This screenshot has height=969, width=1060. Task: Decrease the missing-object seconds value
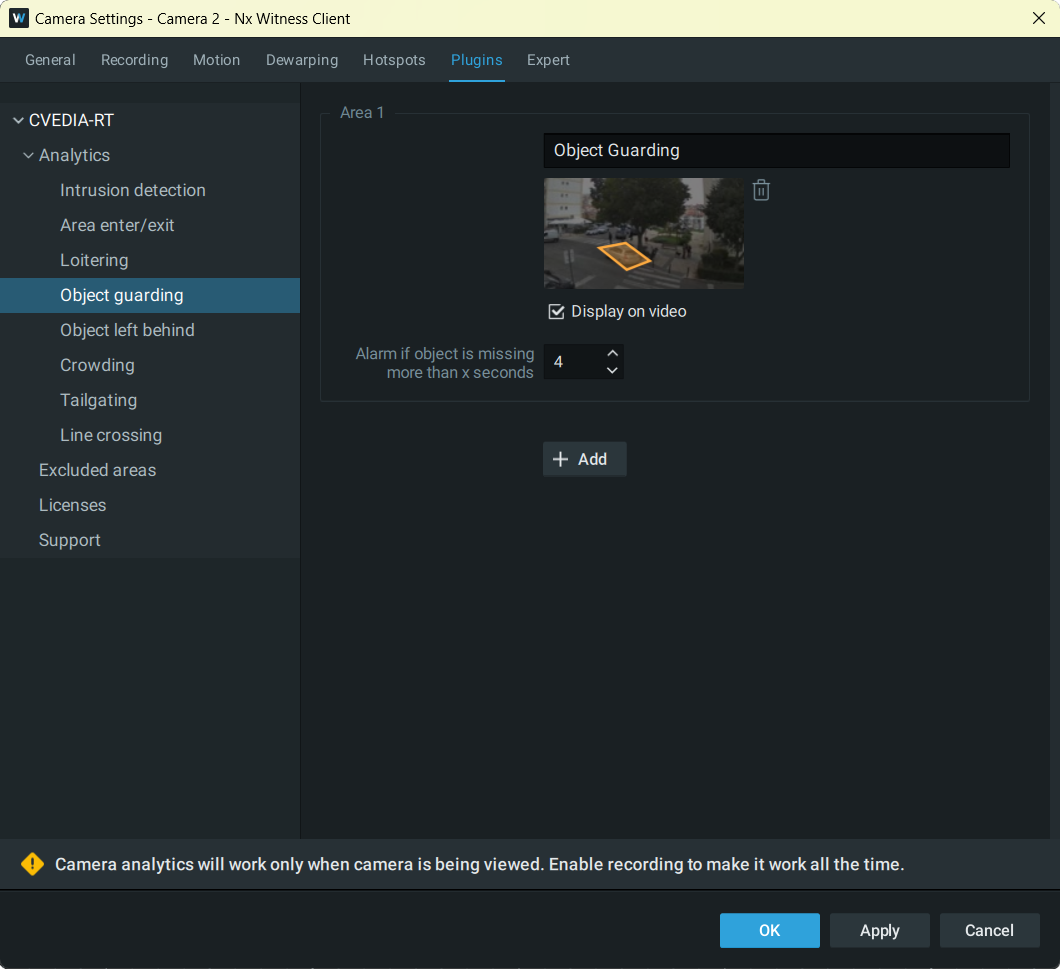coord(612,370)
